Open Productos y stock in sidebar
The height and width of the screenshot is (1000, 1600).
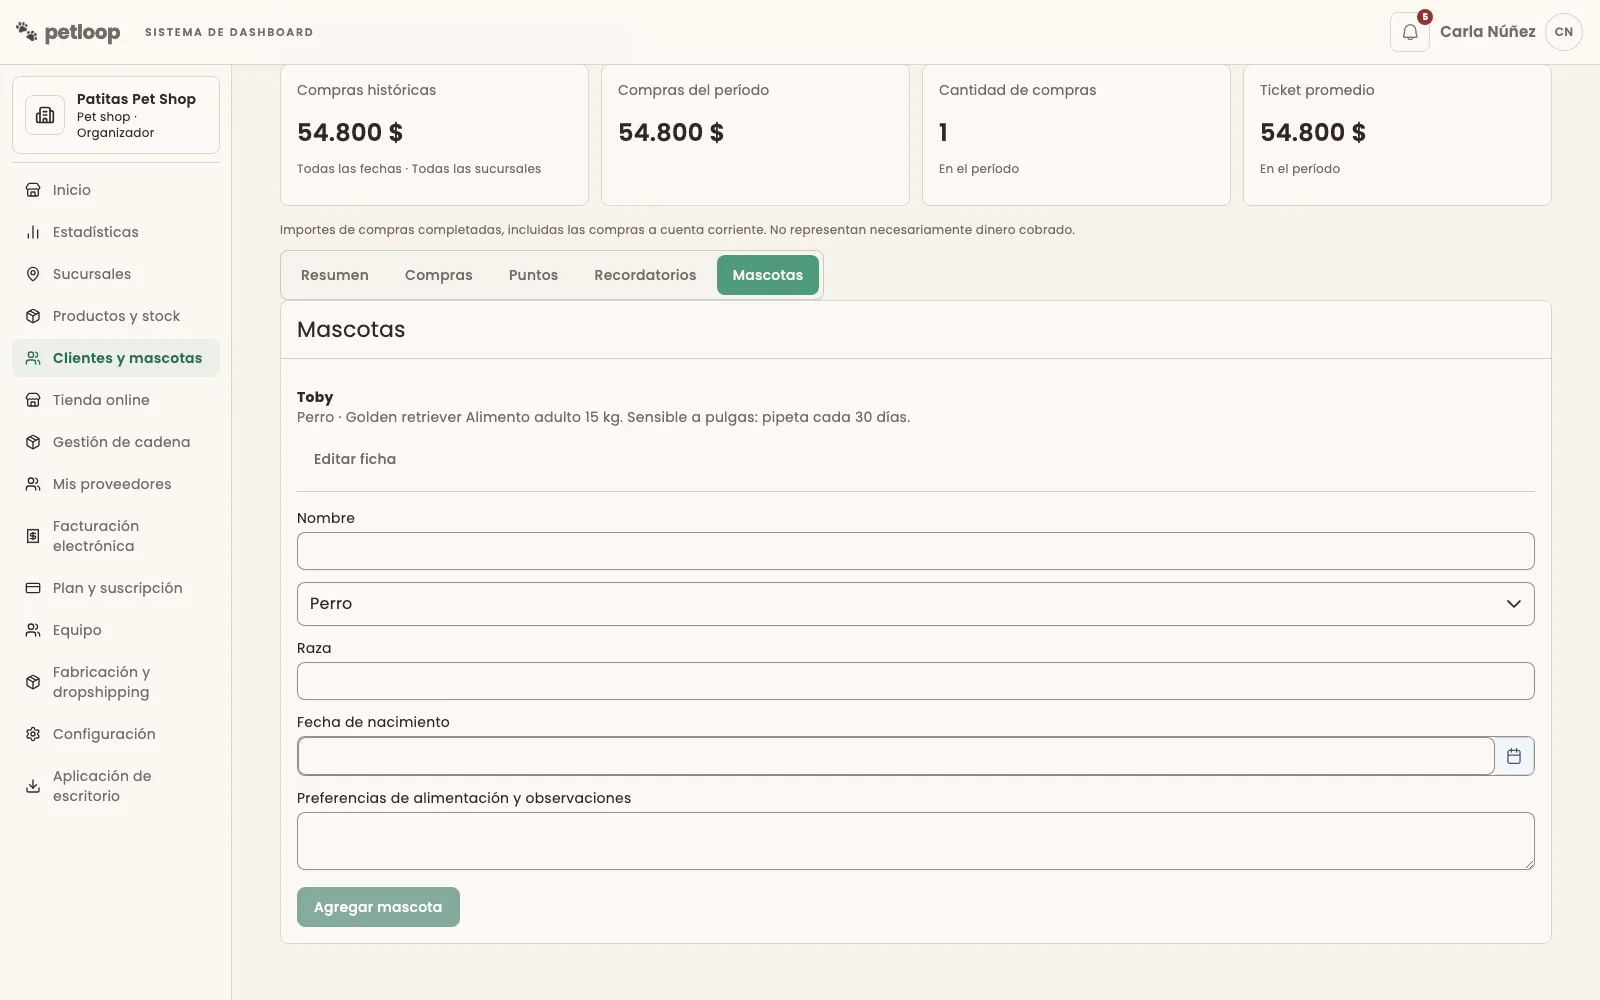pos(116,316)
